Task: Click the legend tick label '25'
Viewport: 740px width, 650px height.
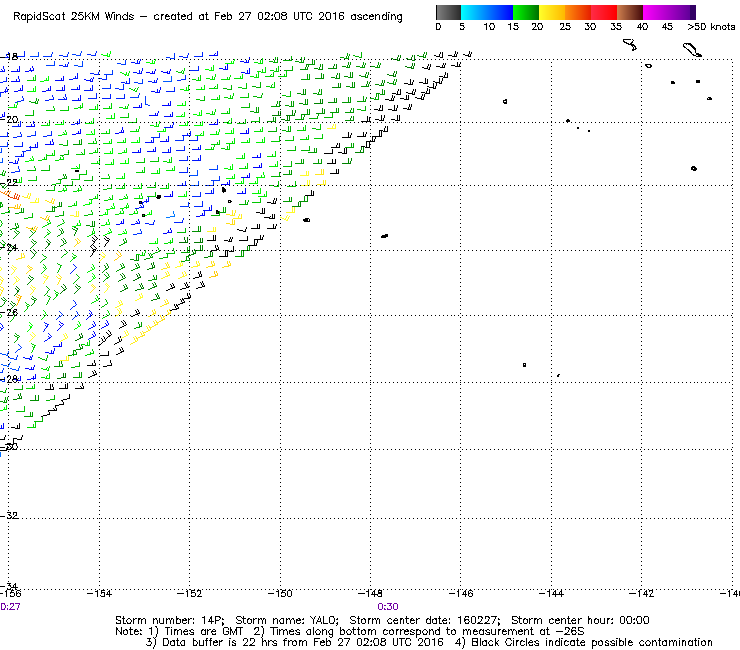Action: pyautogui.click(x=565, y=27)
